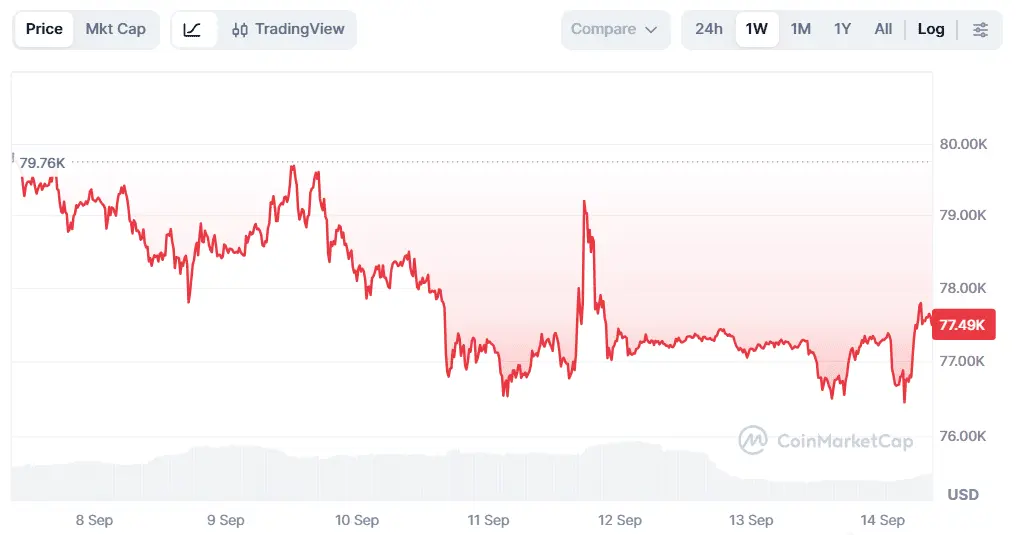The width and height of the screenshot is (1016, 535).
Task: Show the All time range
Action: point(883,29)
